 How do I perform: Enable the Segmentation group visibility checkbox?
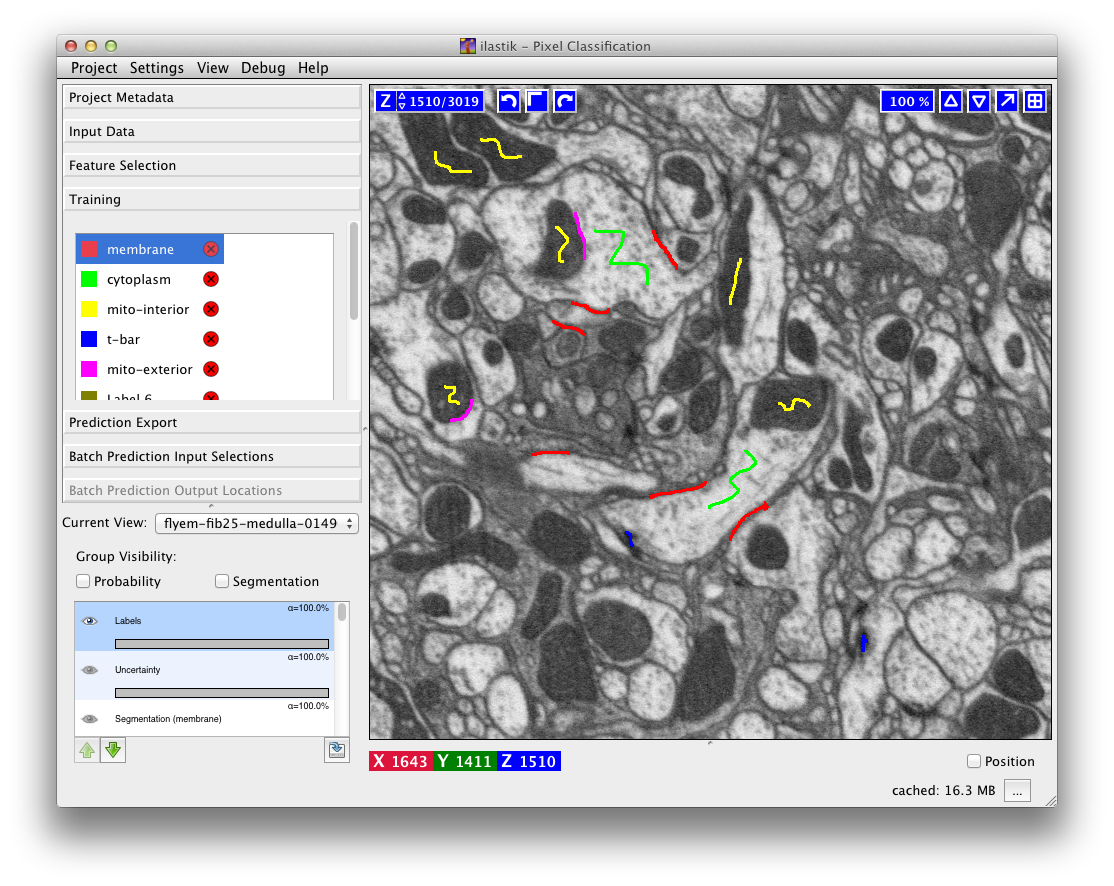[222, 582]
